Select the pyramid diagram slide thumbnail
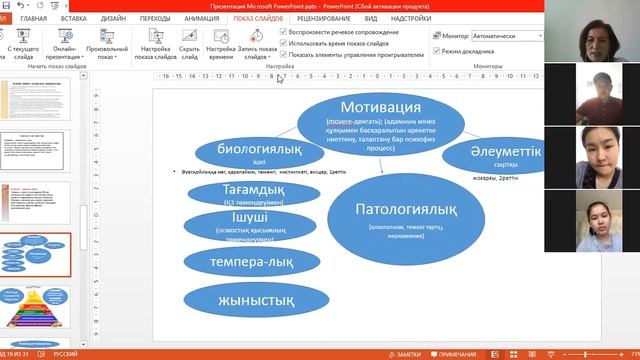The width and height of the screenshot is (640, 360). (35, 307)
